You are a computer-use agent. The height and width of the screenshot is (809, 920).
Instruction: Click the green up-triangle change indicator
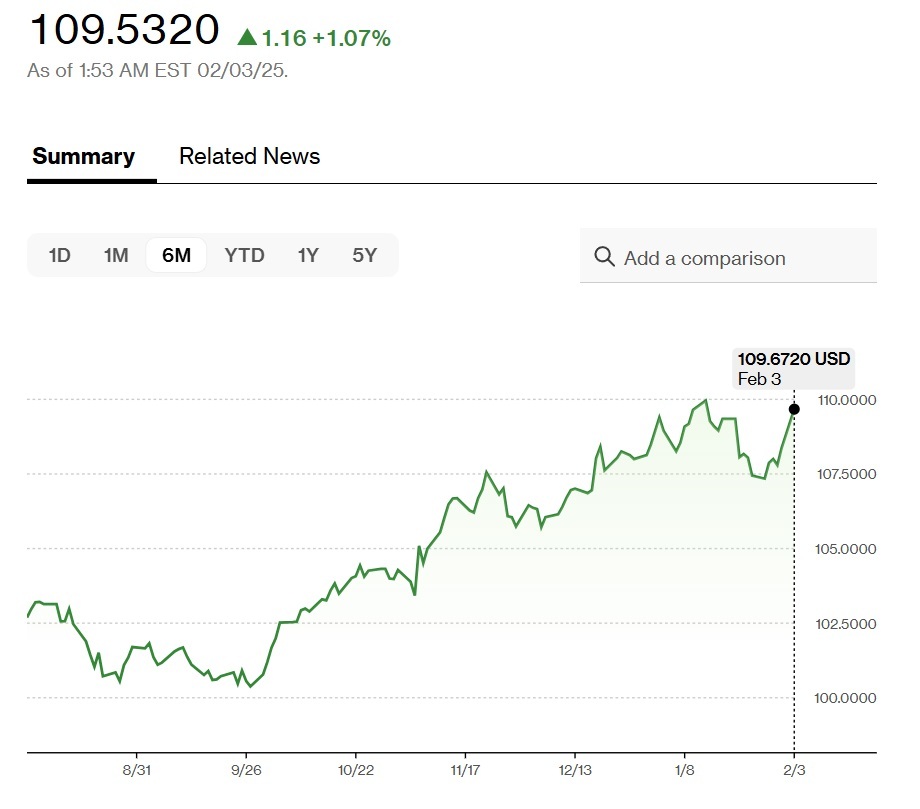247,38
